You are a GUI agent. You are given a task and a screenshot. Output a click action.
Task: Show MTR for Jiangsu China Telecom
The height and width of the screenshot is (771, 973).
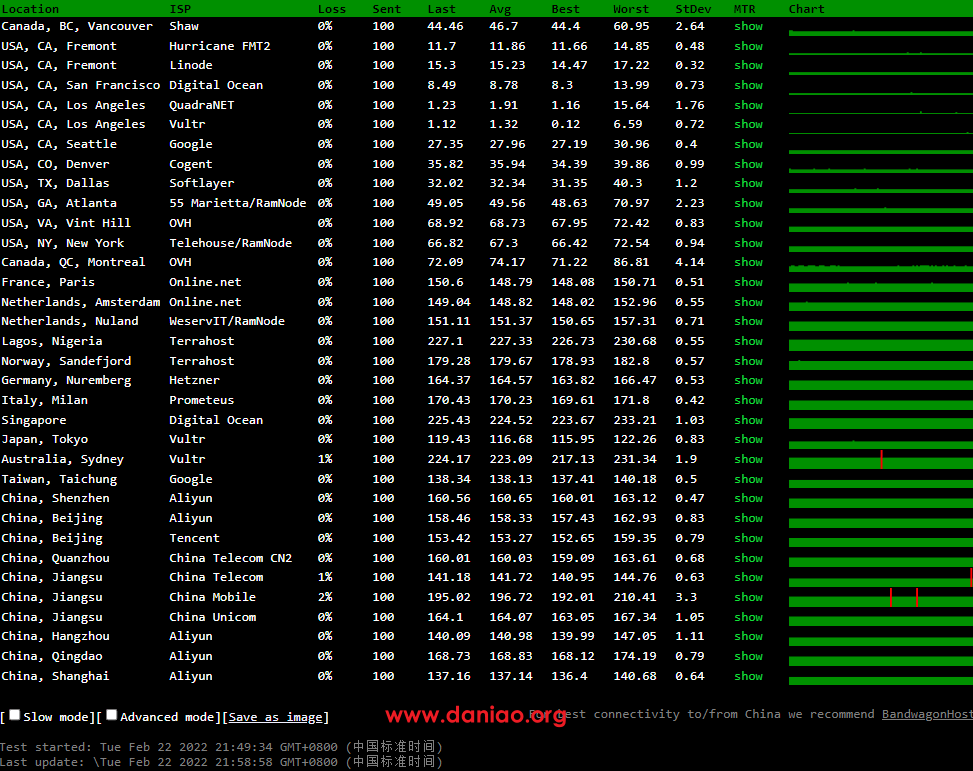pos(748,577)
